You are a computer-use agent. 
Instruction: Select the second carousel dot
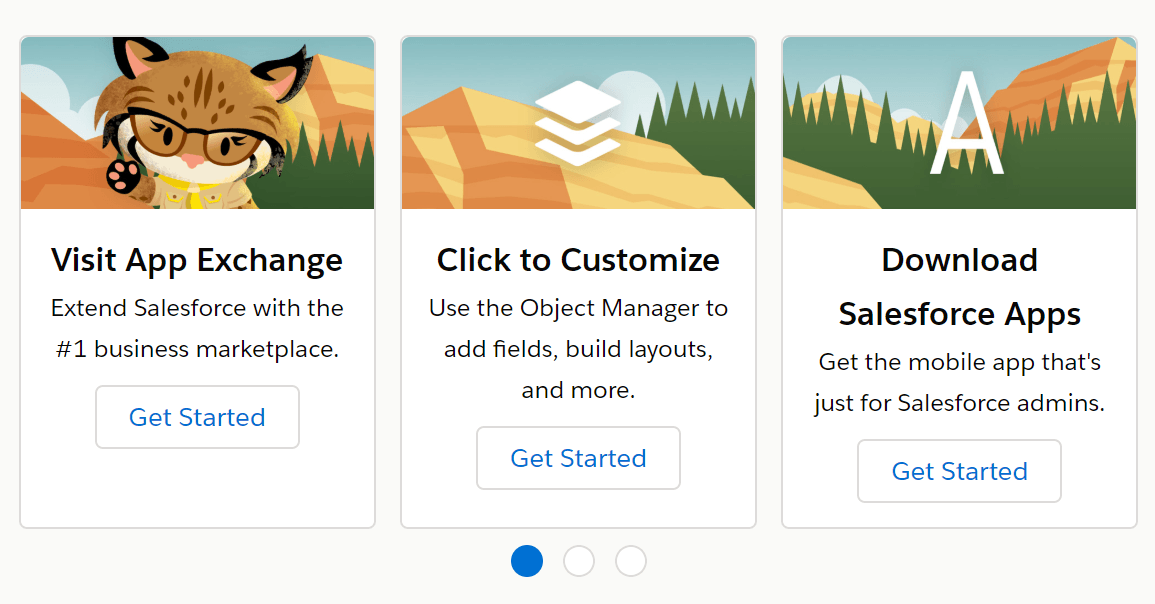(x=579, y=561)
